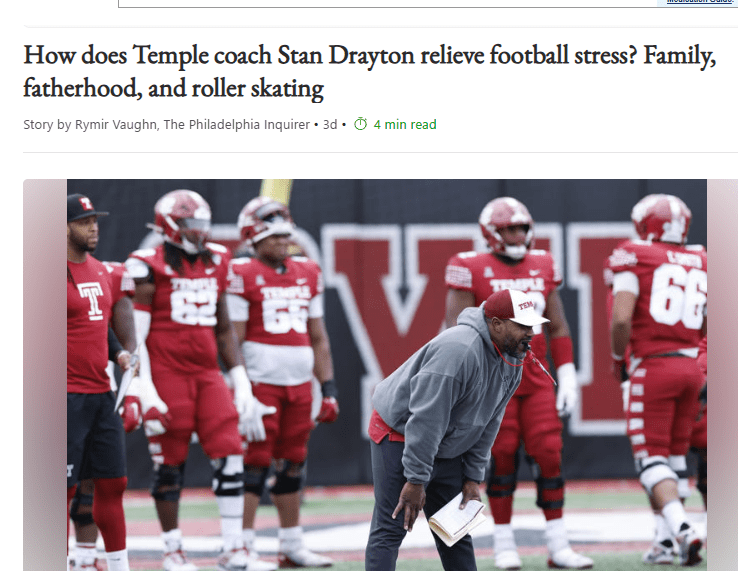Click the green stopwatch icon
The image size is (738, 571).
tap(361, 124)
